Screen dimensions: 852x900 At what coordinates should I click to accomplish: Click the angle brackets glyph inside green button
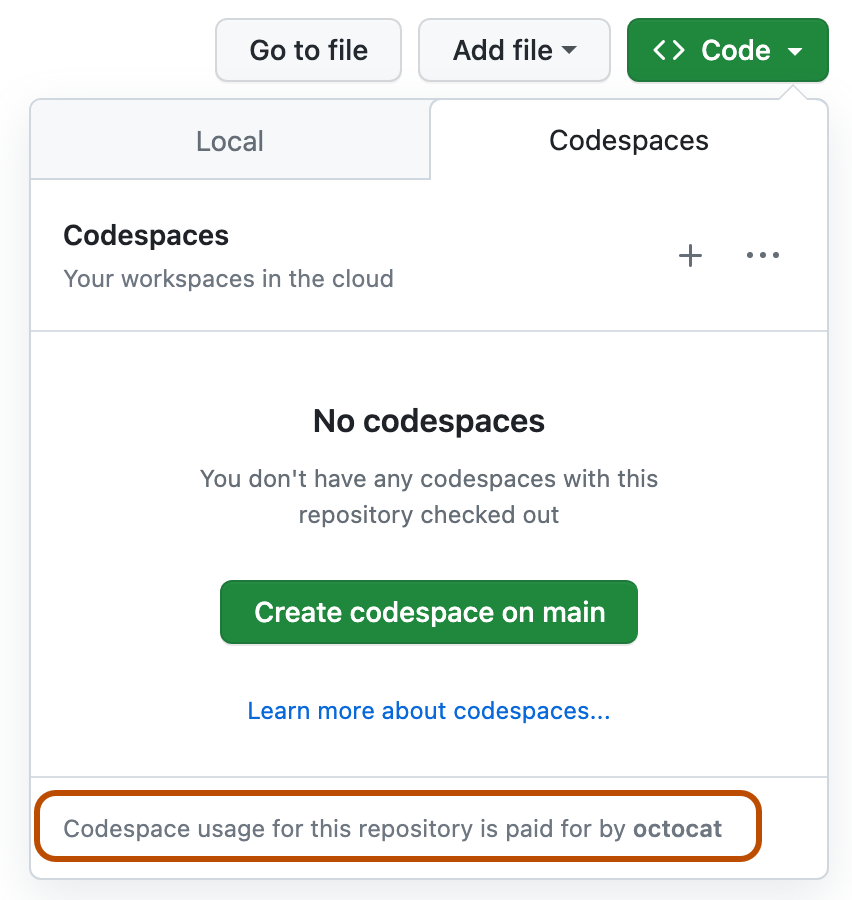coord(672,50)
